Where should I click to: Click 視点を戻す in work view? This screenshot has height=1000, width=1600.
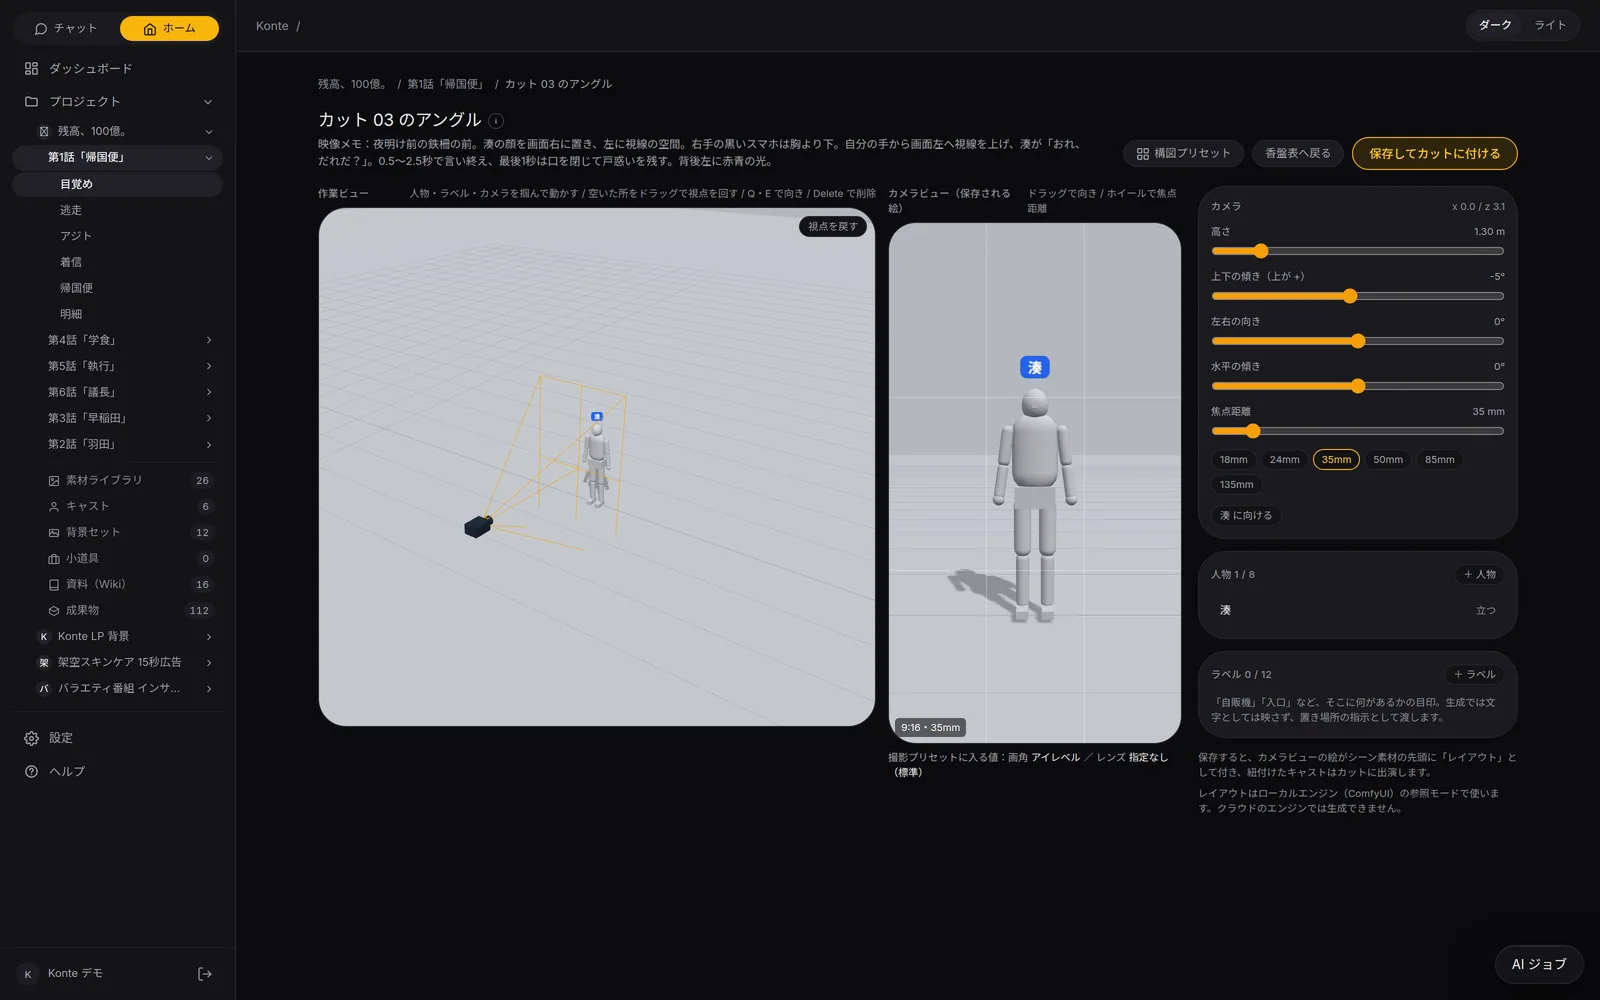(x=832, y=226)
